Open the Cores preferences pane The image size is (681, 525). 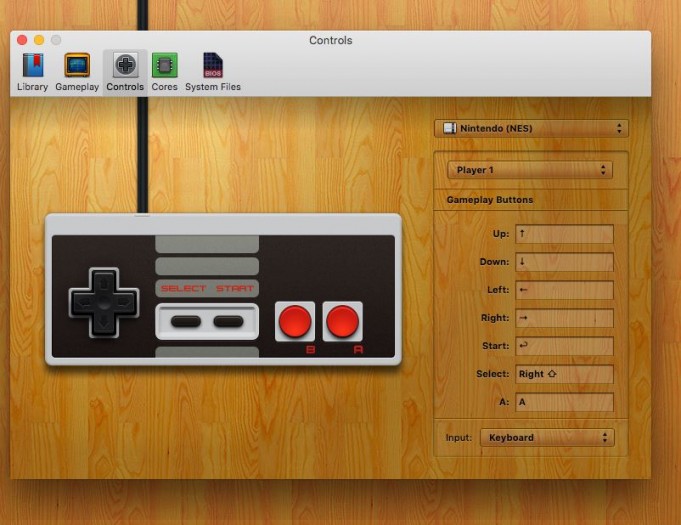[x=165, y=72]
